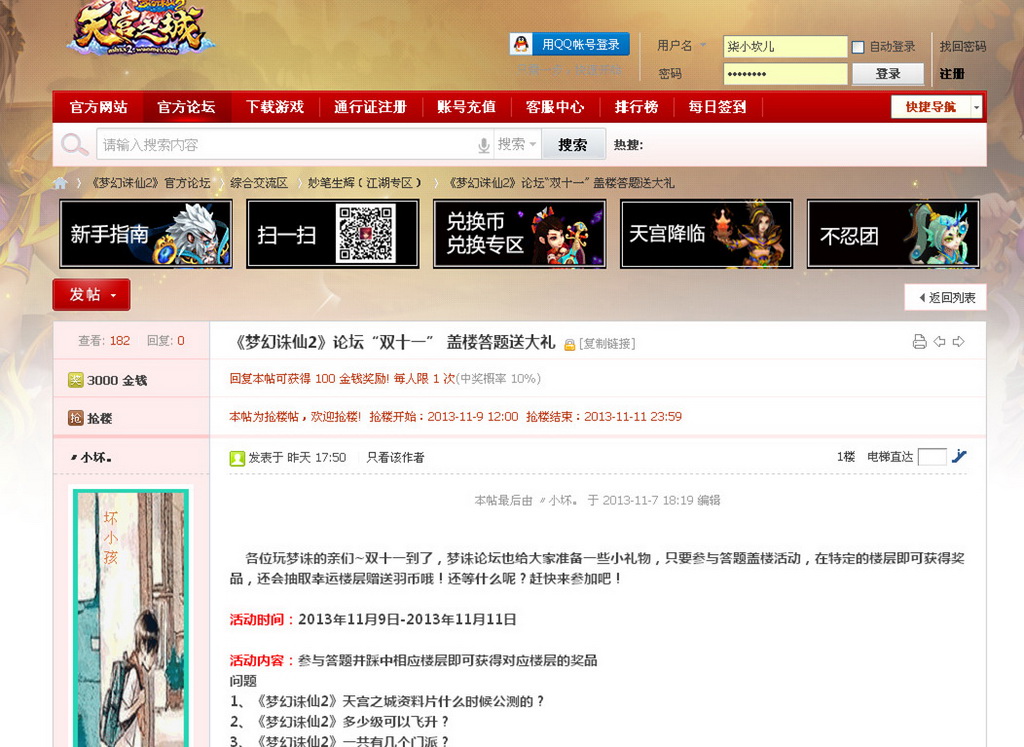Click the QQ penguin login icon
This screenshot has height=747, width=1024.
(x=520, y=44)
